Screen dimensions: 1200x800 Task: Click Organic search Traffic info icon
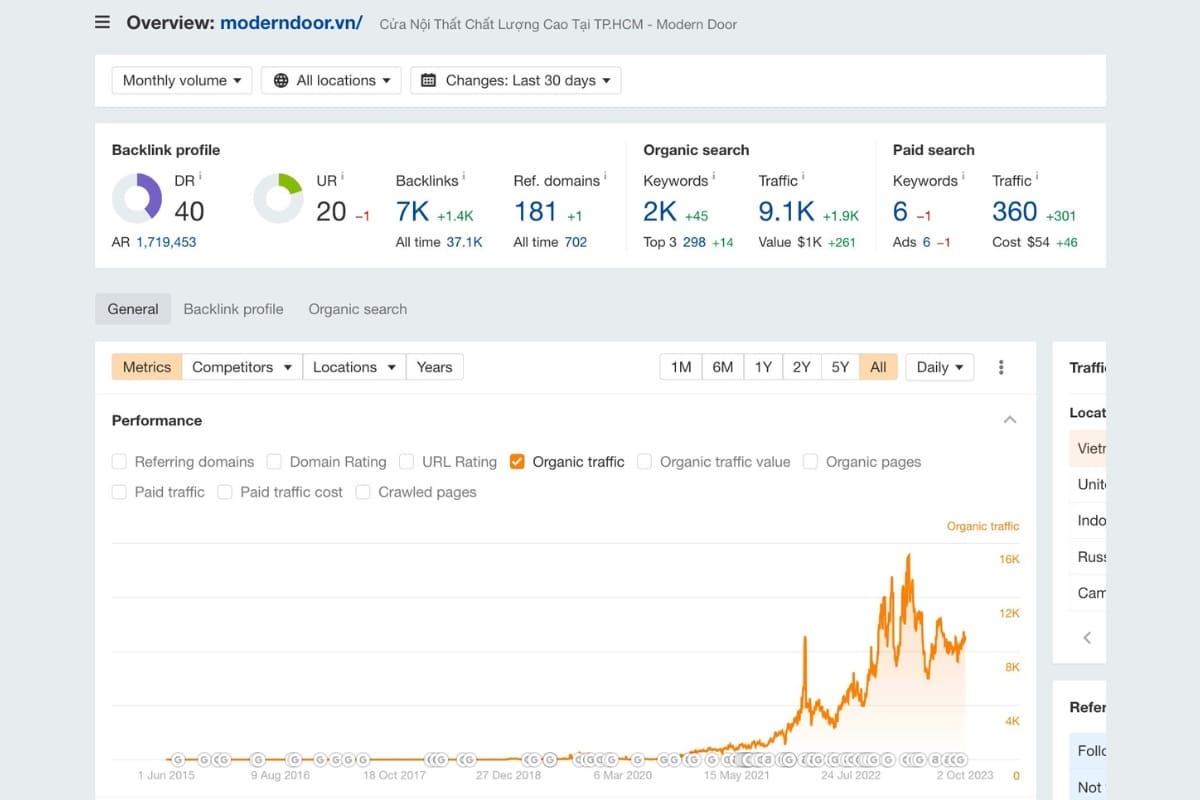(803, 176)
